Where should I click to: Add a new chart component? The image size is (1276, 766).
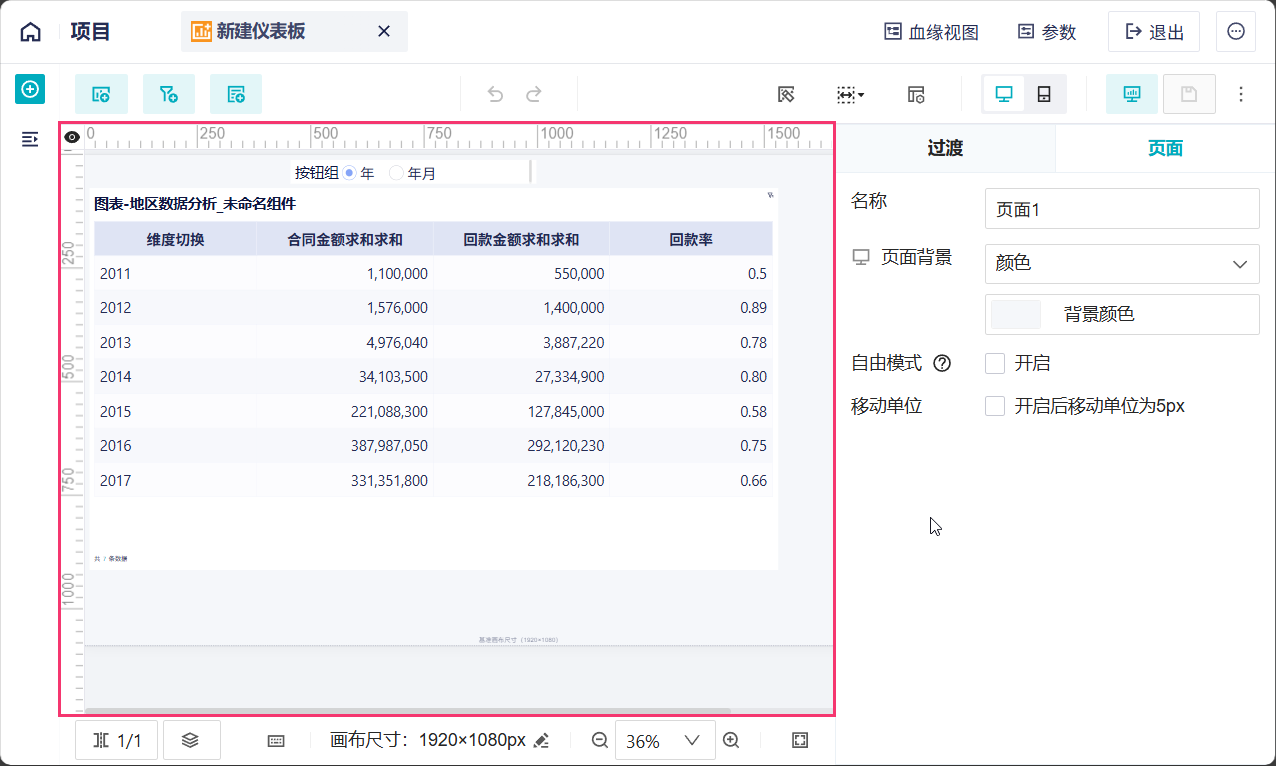point(101,94)
